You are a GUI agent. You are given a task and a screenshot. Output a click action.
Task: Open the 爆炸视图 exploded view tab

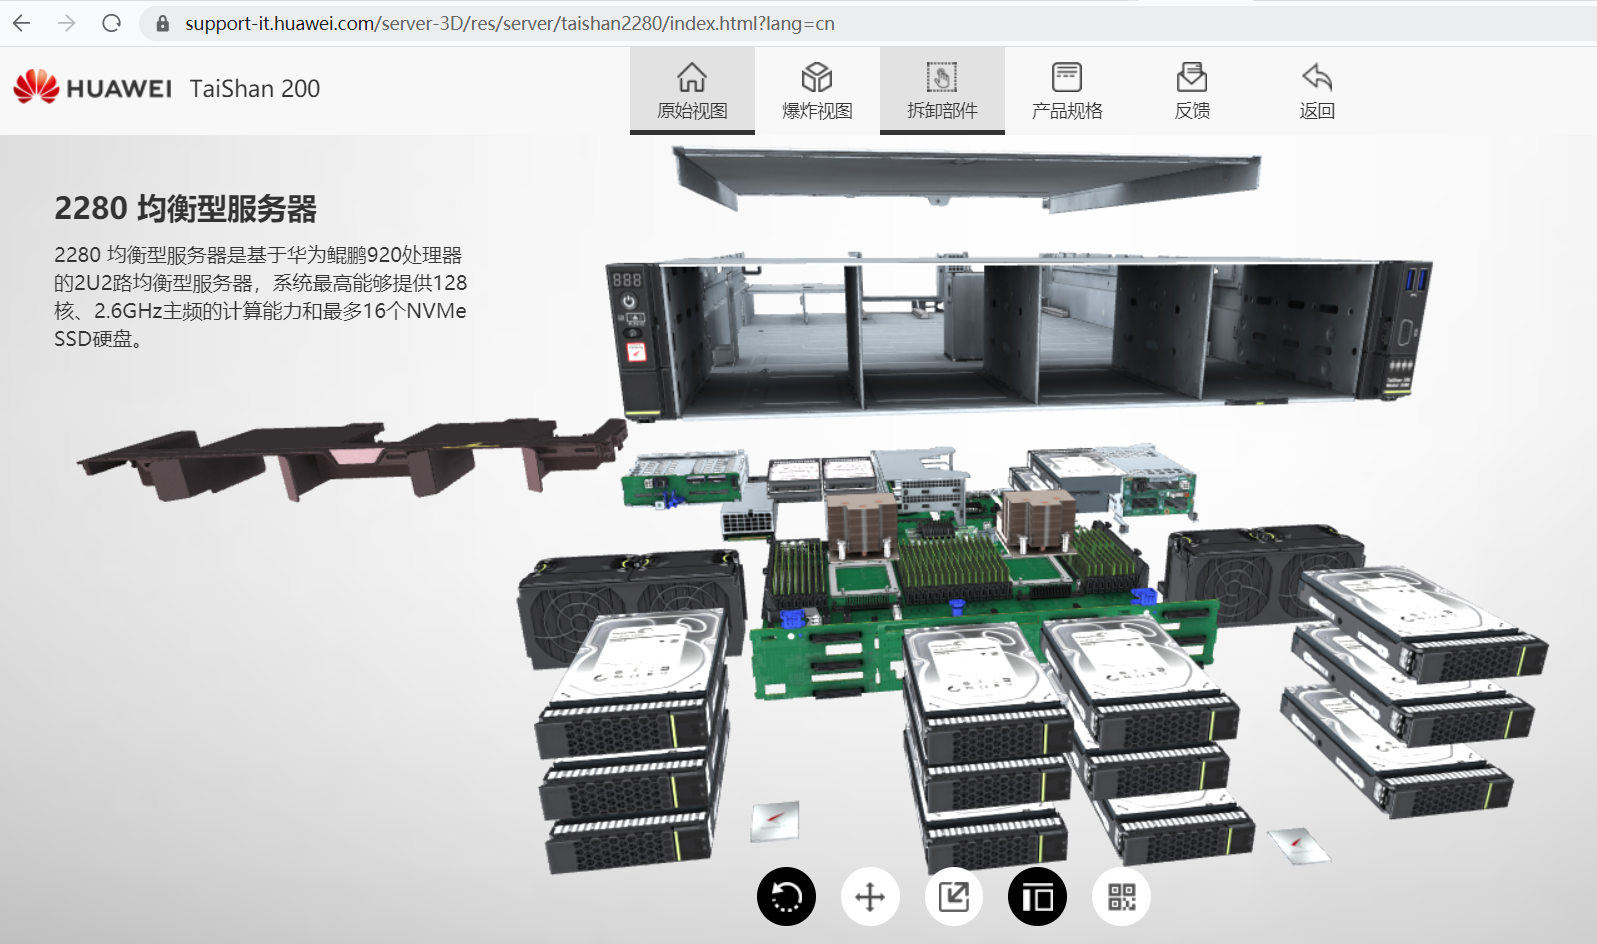pos(817,90)
